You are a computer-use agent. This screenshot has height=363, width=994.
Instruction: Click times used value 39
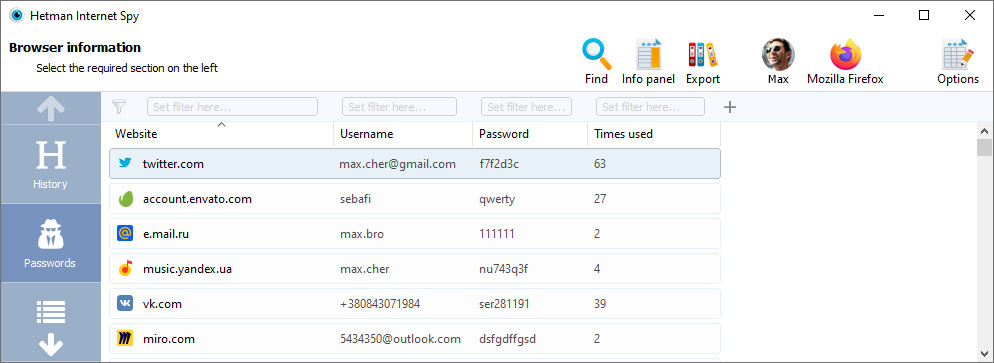click(x=600, y=304)
